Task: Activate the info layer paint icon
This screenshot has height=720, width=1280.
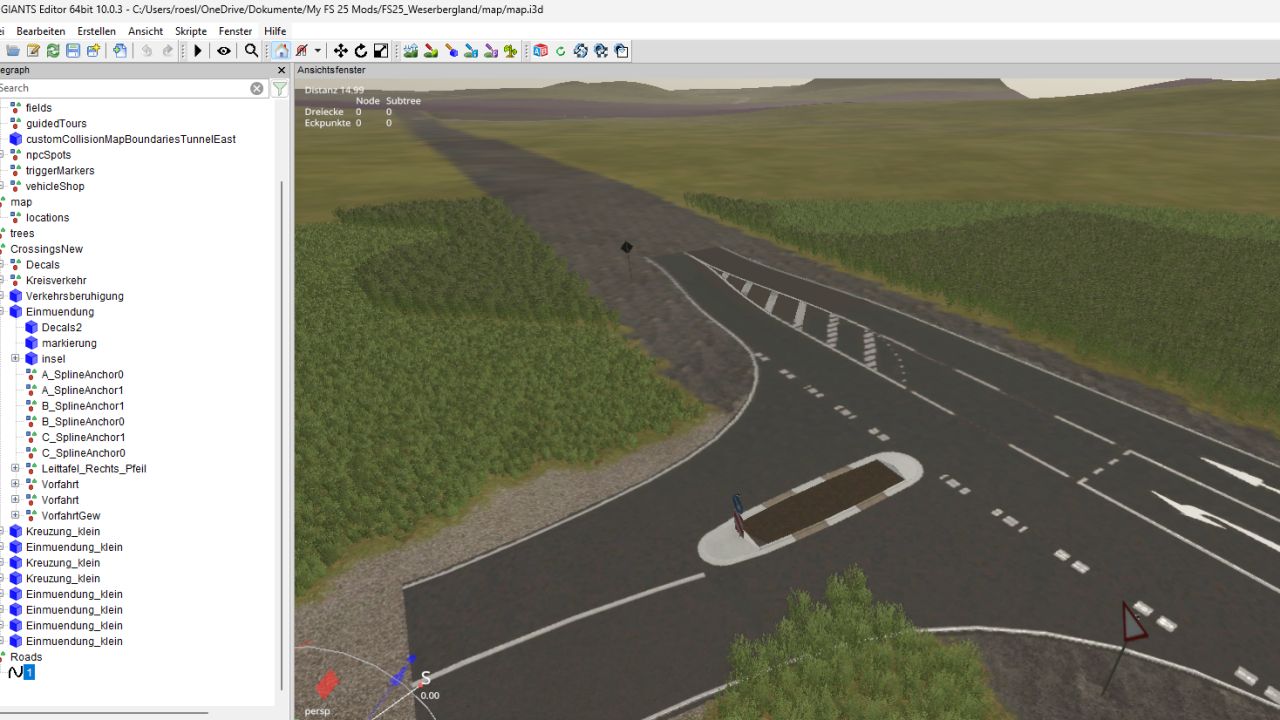Action: click(471, 51)
